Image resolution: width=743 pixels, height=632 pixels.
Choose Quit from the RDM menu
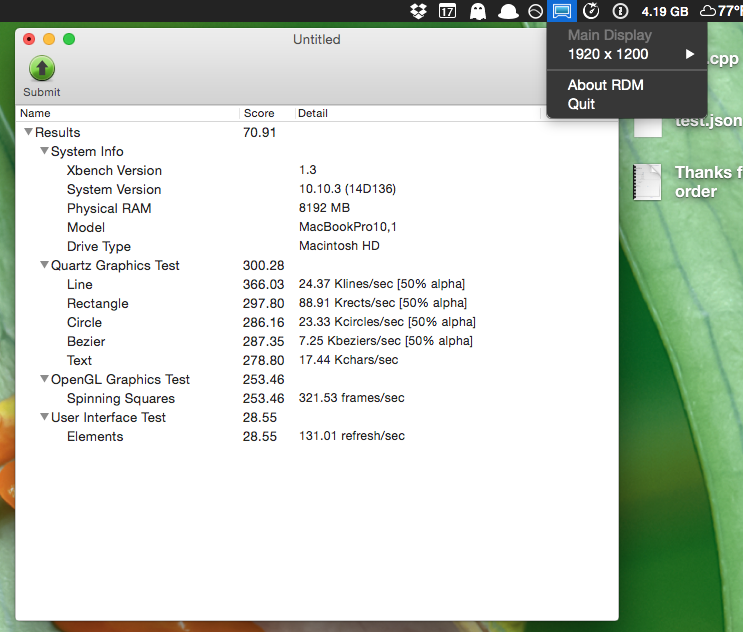(x=627, y=104)
